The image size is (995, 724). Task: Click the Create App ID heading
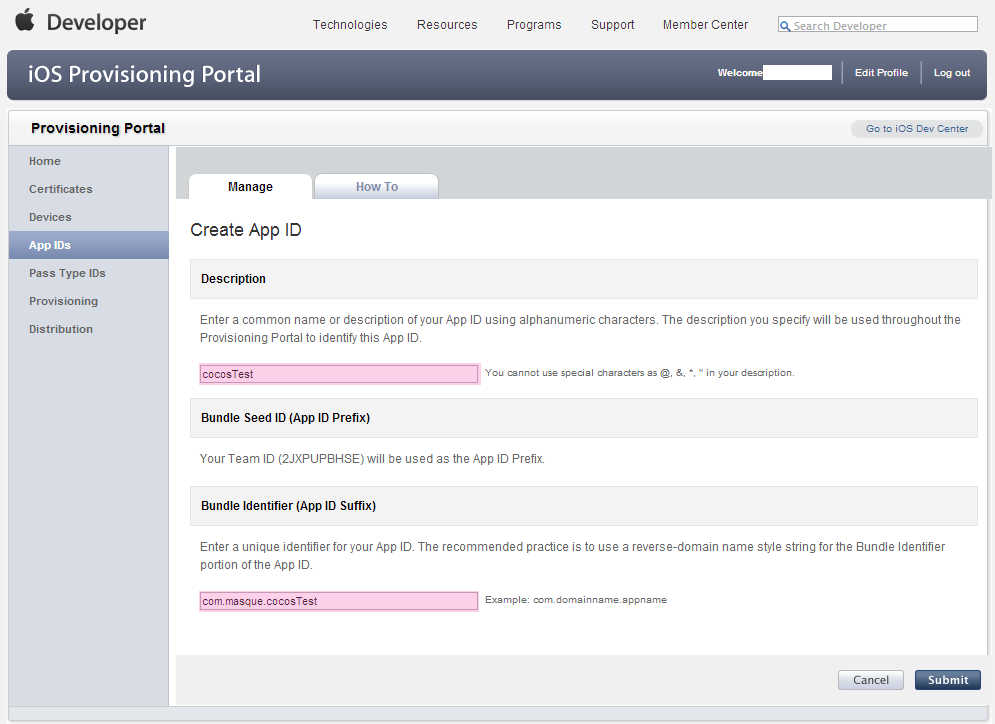pyautogui.click(x=246, y=230)
